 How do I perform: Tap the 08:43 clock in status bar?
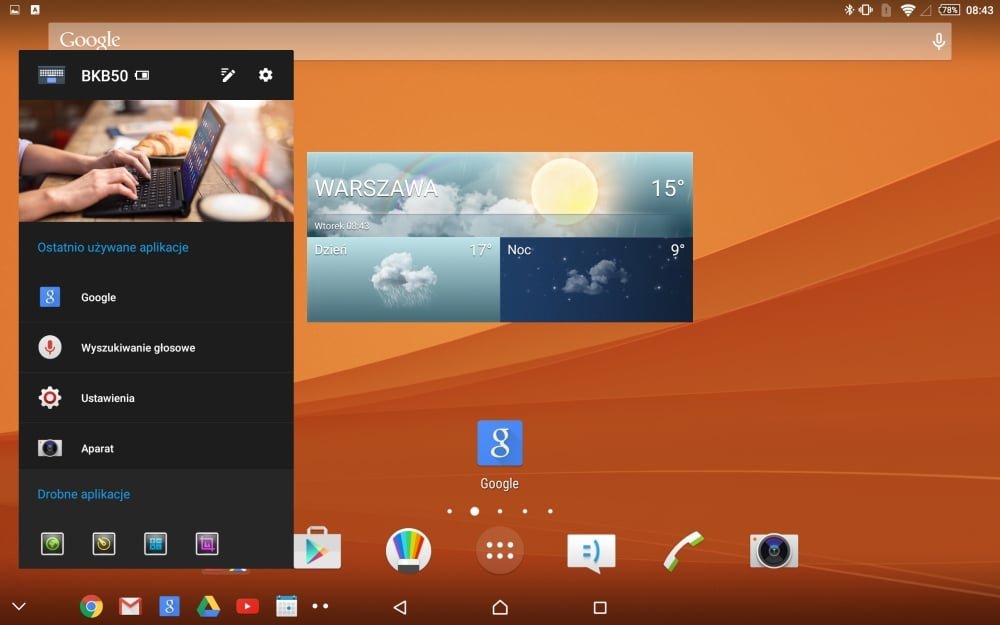tap(979, 10)
